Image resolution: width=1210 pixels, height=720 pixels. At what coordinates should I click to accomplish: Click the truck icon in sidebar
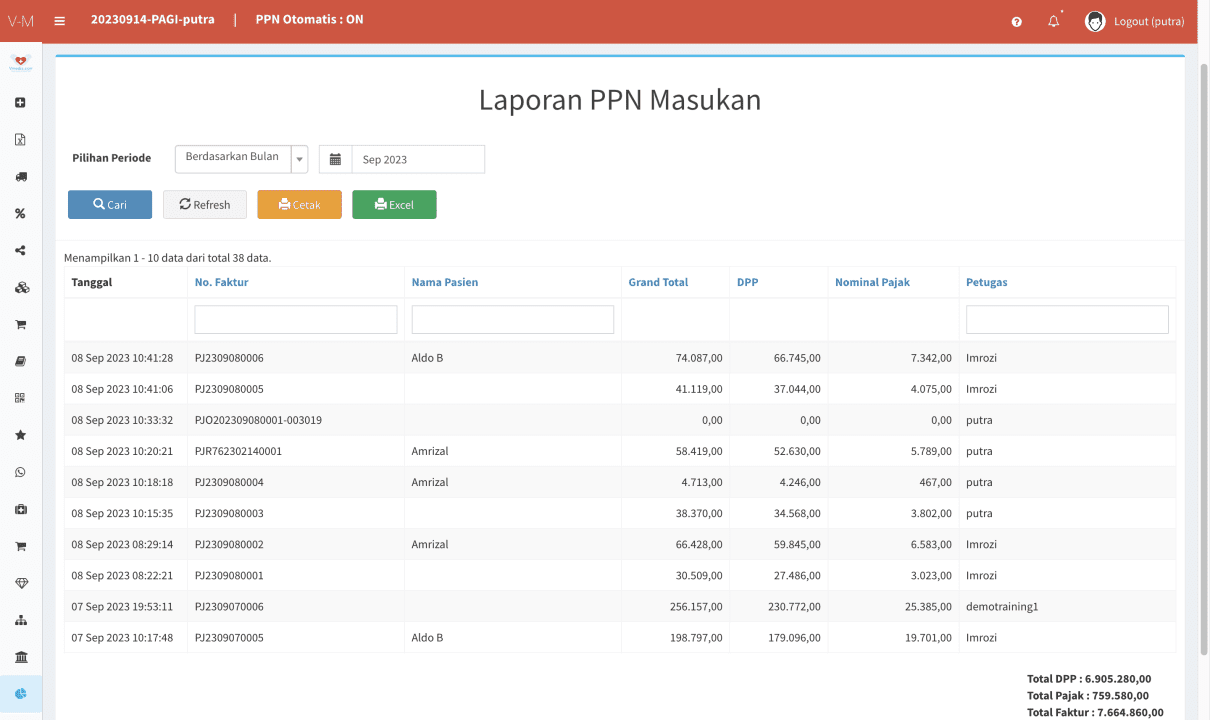pos(21,177)
